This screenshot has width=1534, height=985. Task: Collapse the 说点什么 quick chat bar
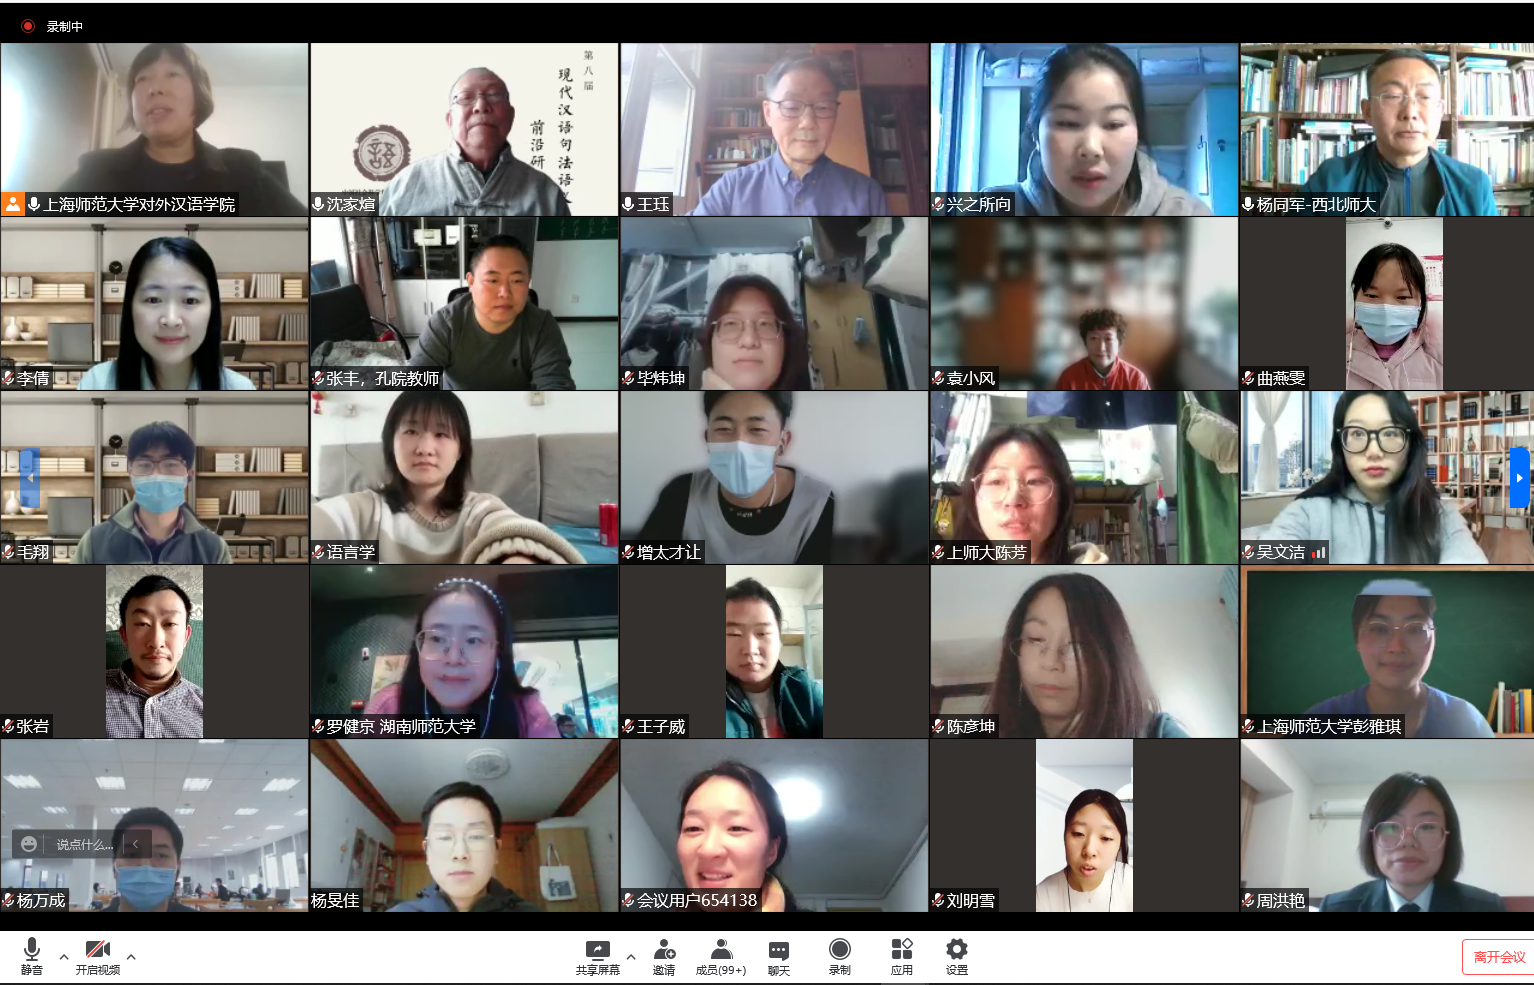136,844
